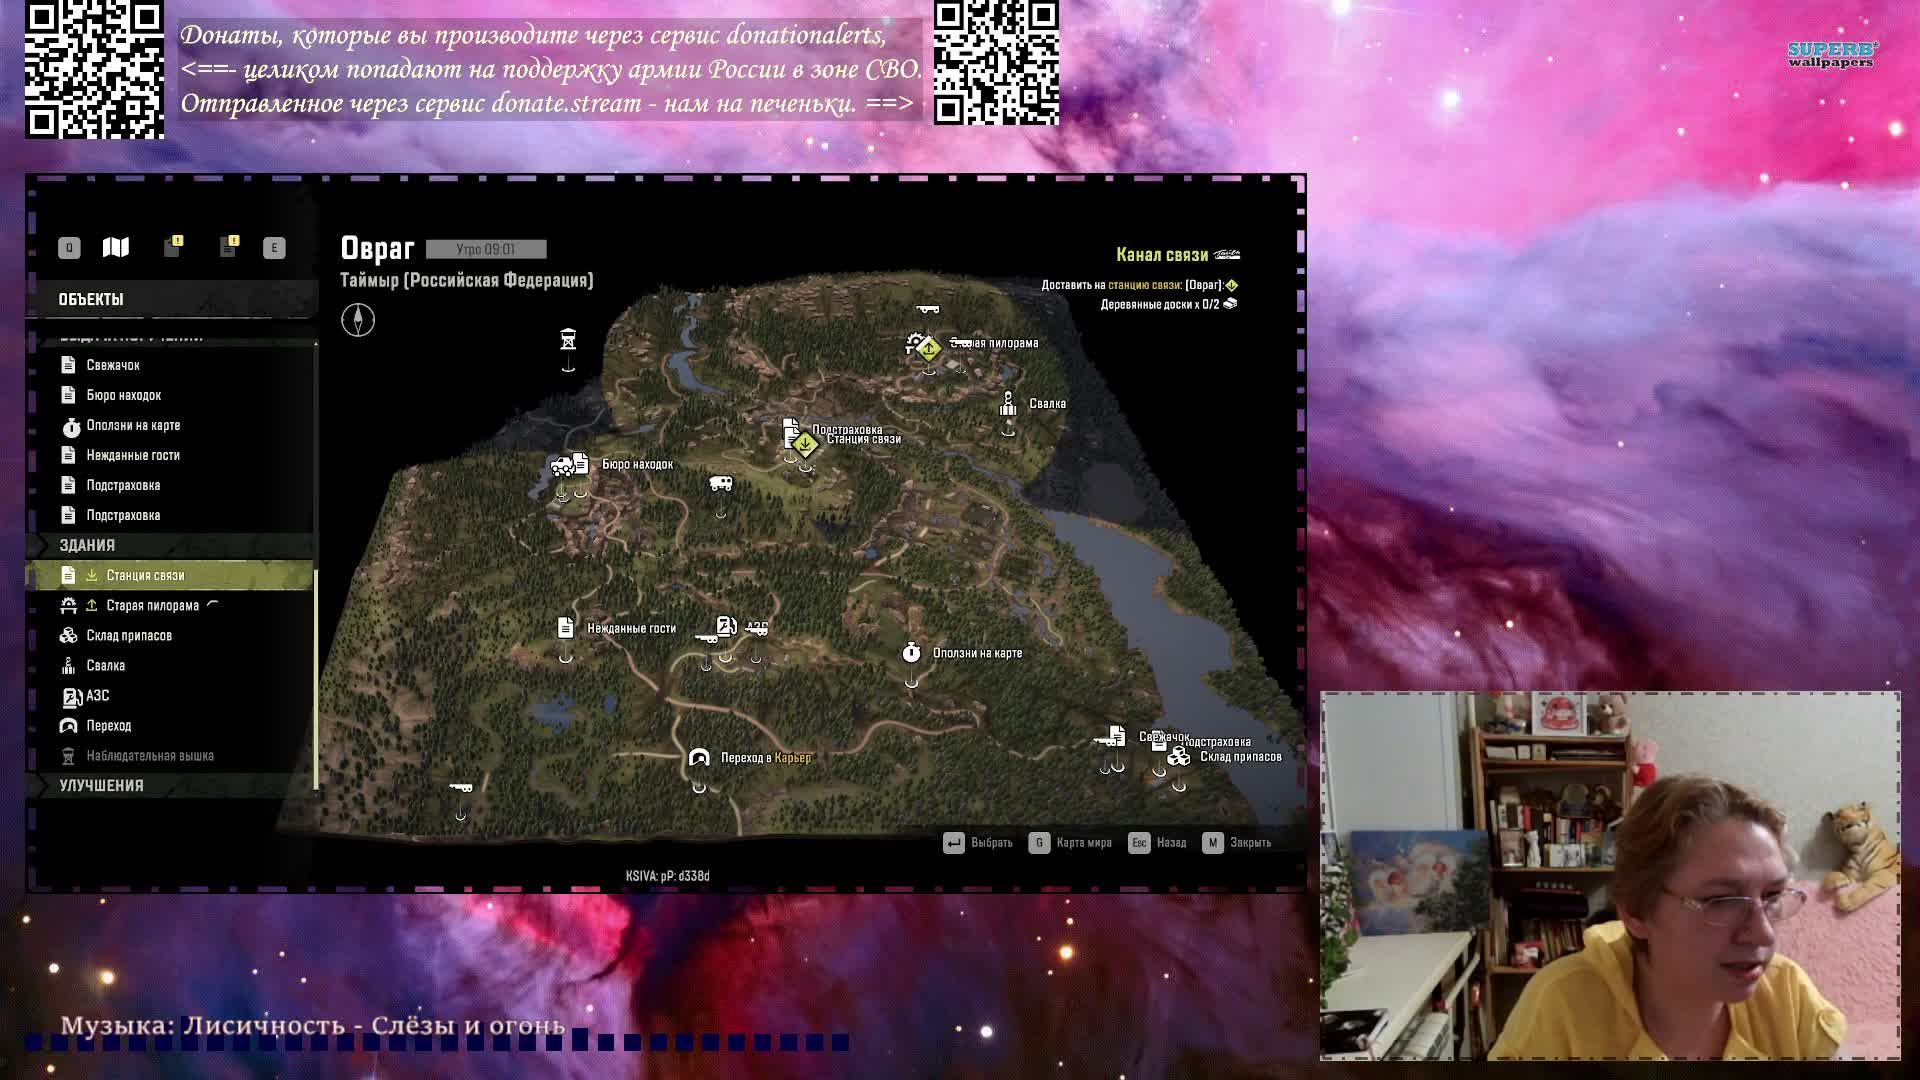Click the compass icon on the map
The image size is (1920, 1080).
click(358, 320)
